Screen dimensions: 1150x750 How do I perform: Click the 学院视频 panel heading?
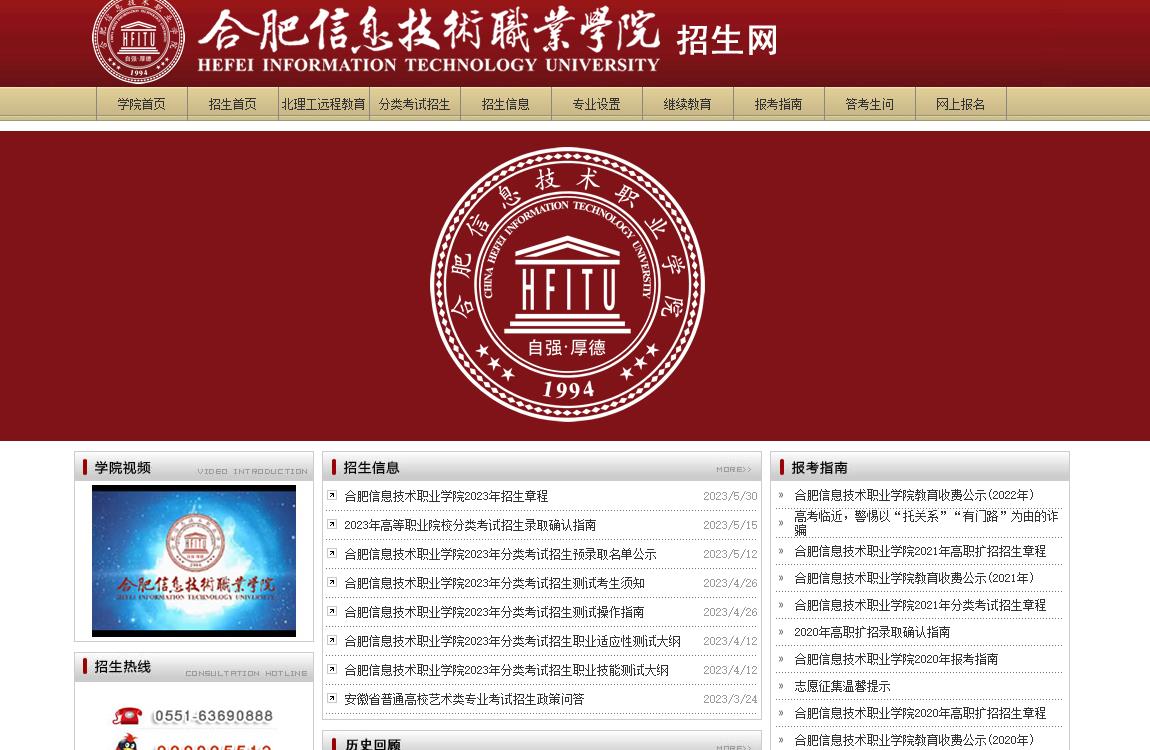pos(122,468)
